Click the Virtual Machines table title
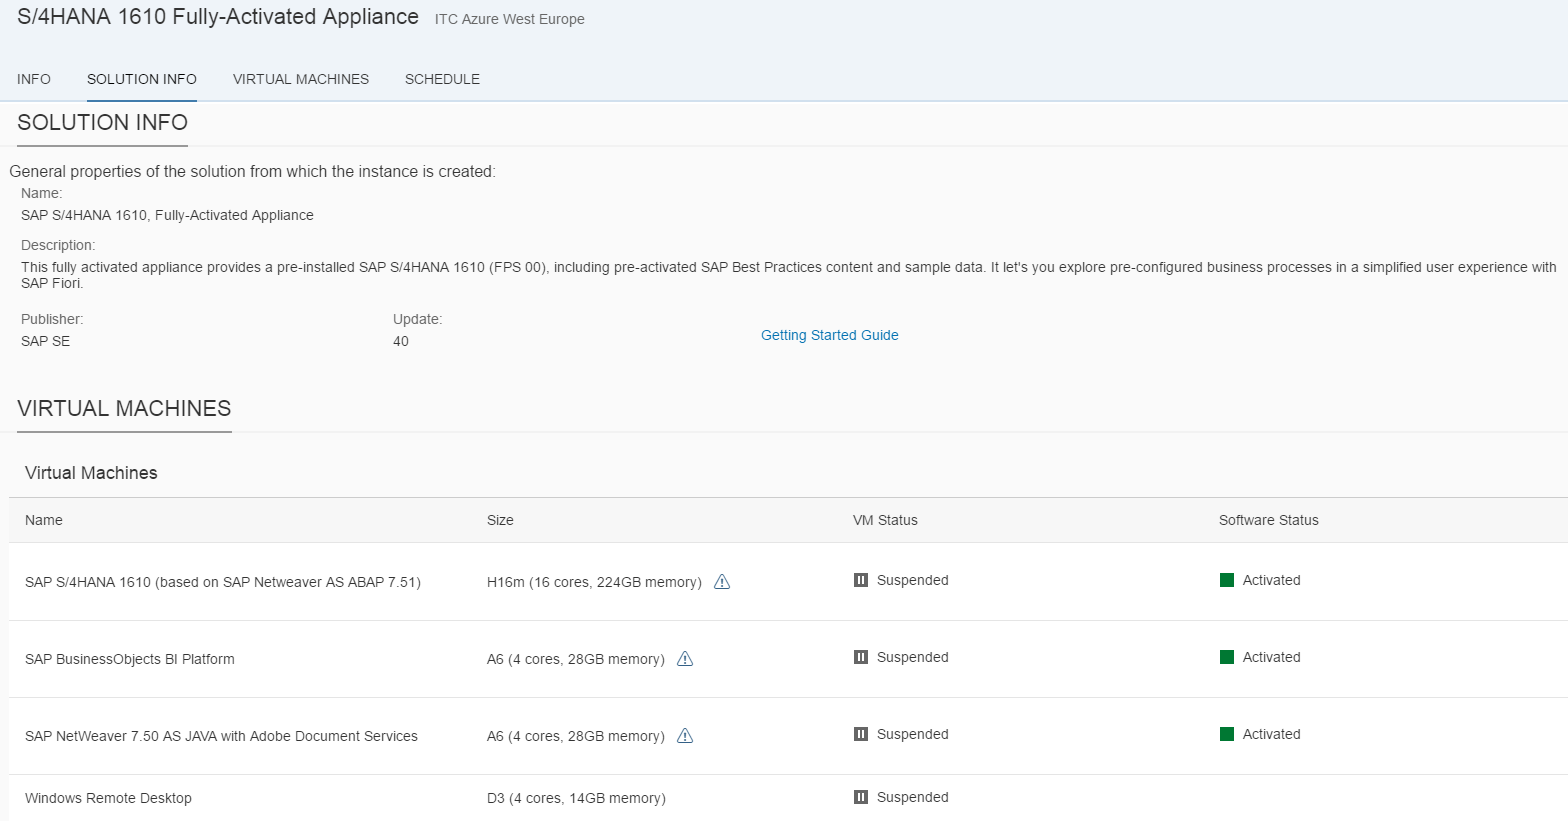The height and width of the screenshot is (821, 1568). pos(91,473)
